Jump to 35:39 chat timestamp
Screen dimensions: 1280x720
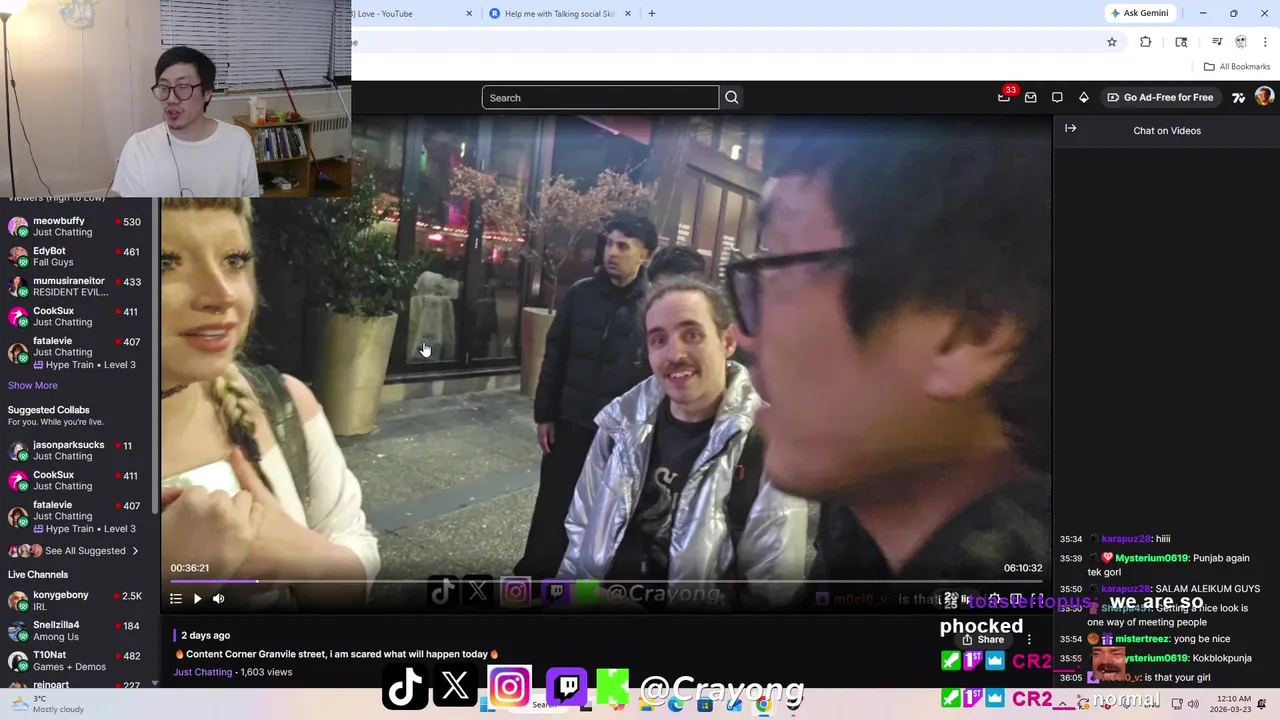click(x=1071, y=558)
